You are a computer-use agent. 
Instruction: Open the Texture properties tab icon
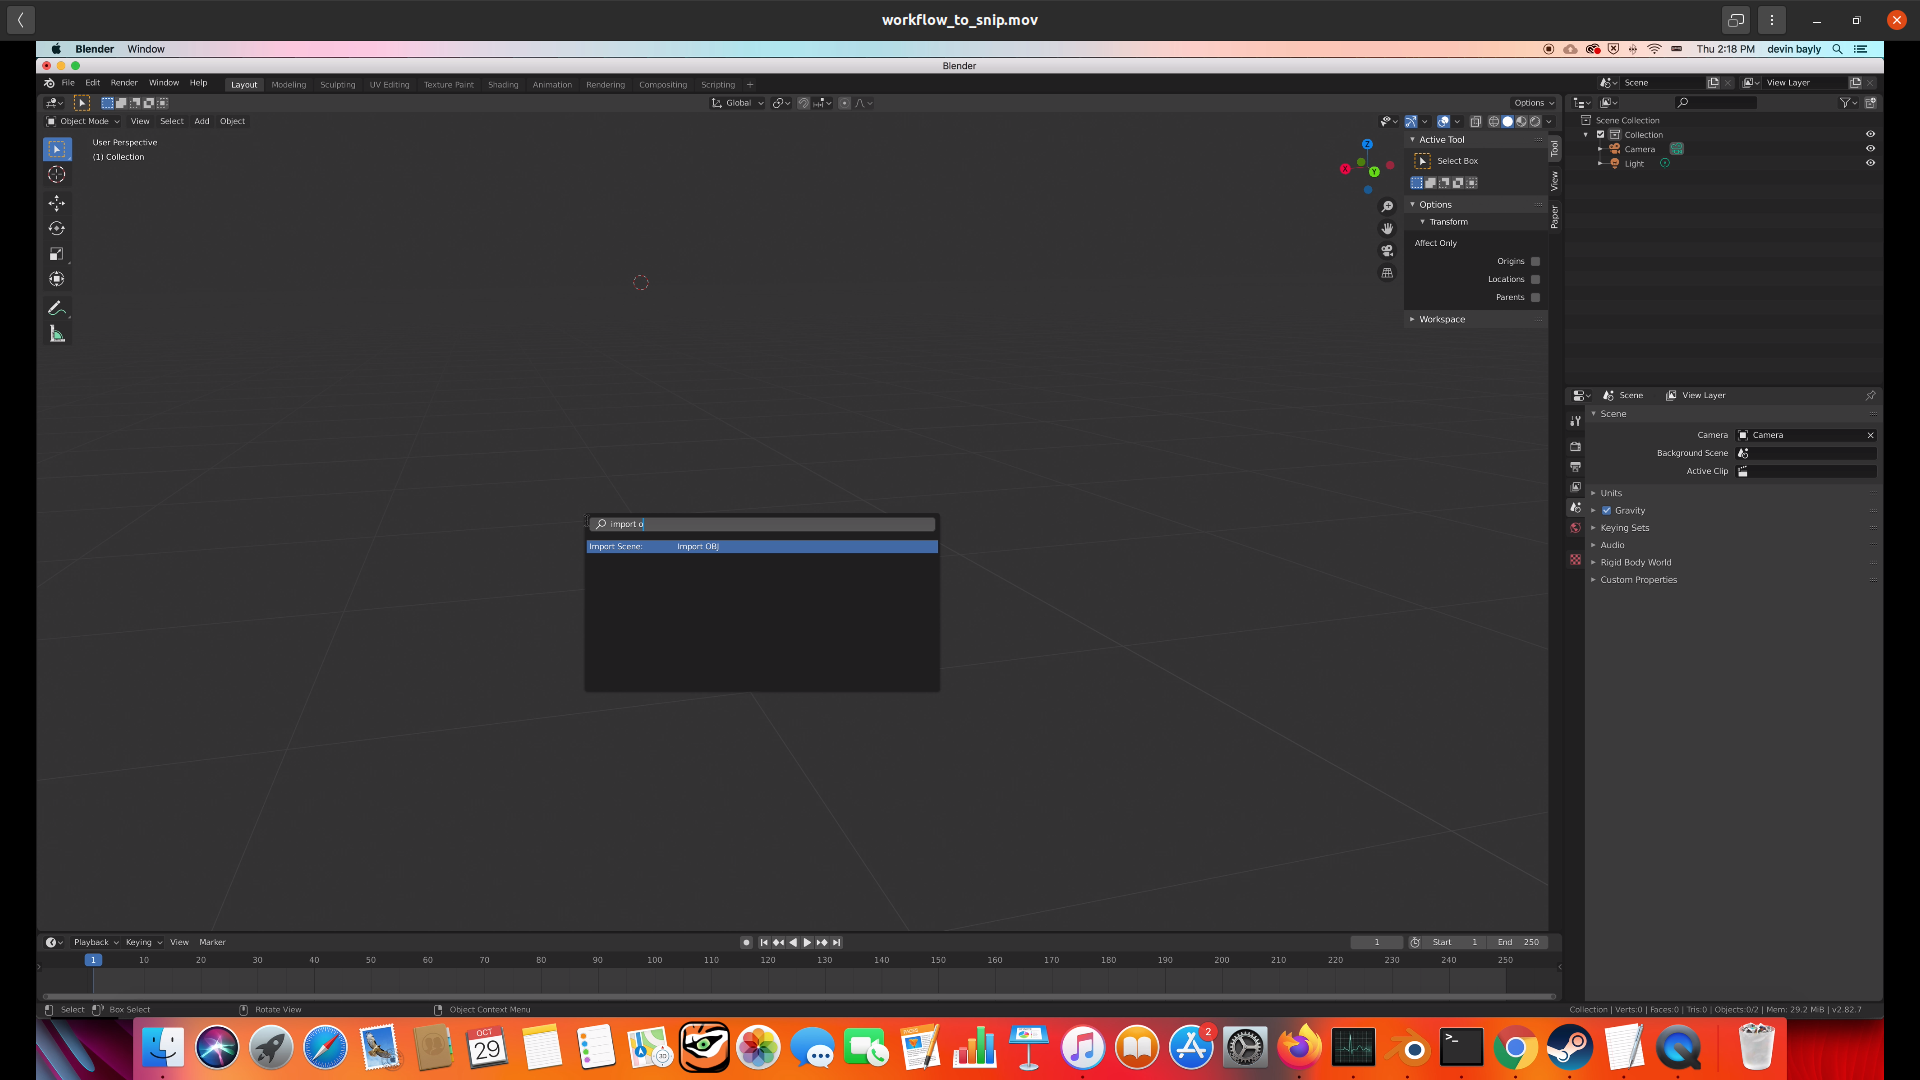click(1575, 560)
